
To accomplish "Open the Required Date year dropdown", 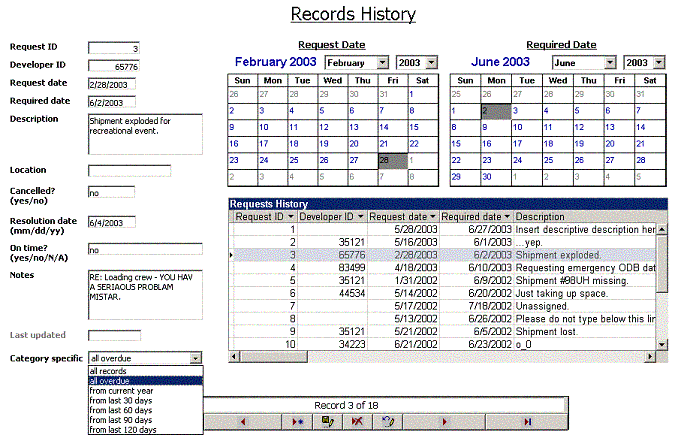I will coord(657,62).
